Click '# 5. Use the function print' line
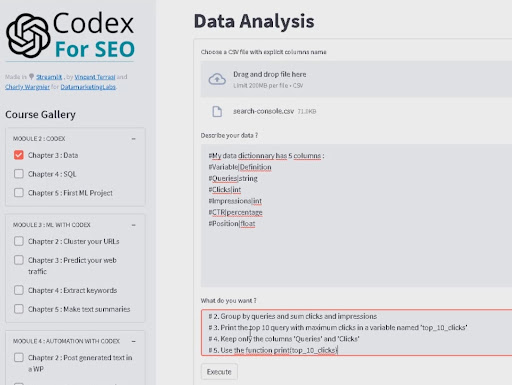The image size is (512, 385). [x=273, y=350]
